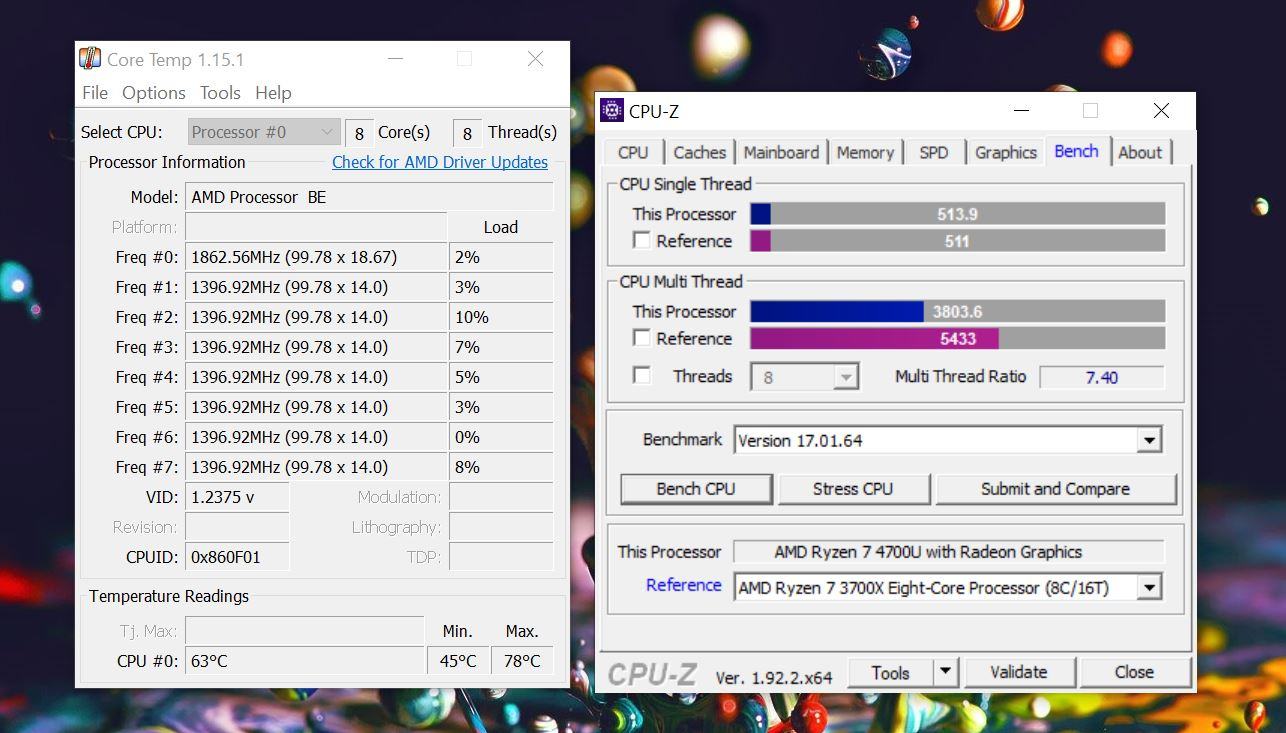Click the Core Temp app icon in title bar
This screenshot has width=1286, height=733.
point(90,59)
